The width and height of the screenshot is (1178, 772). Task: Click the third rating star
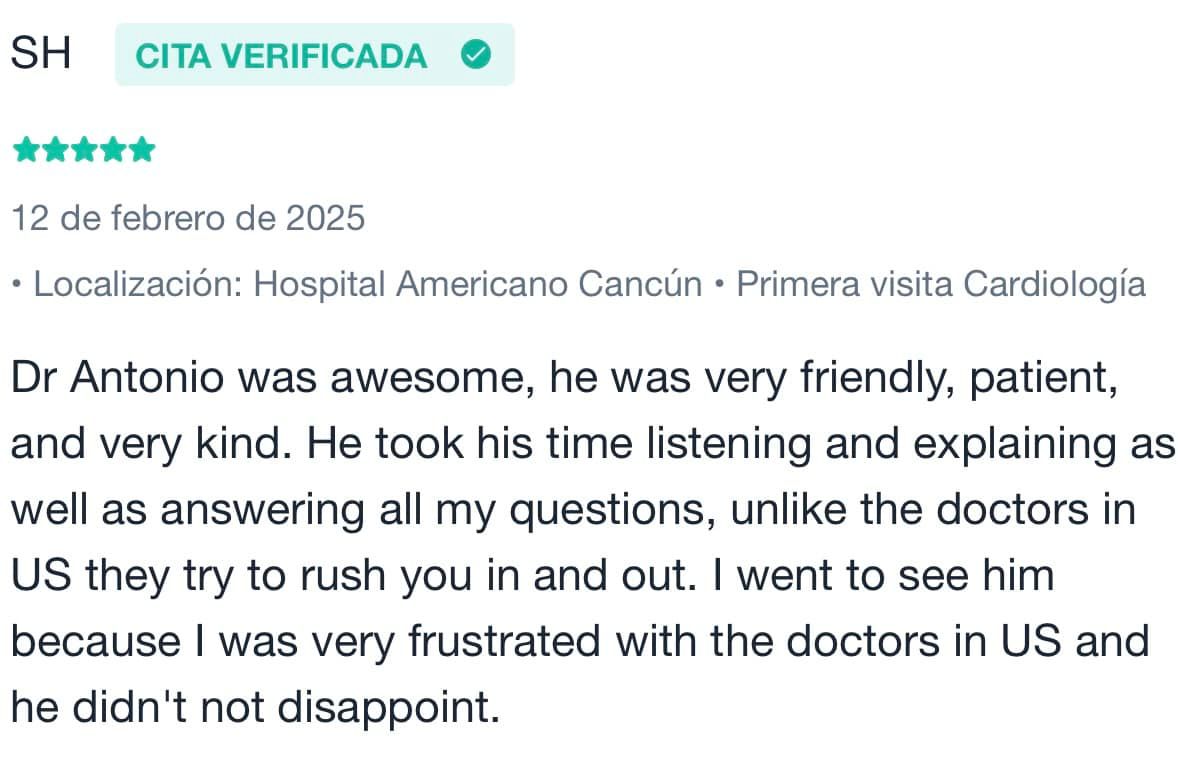click(84, 150)
